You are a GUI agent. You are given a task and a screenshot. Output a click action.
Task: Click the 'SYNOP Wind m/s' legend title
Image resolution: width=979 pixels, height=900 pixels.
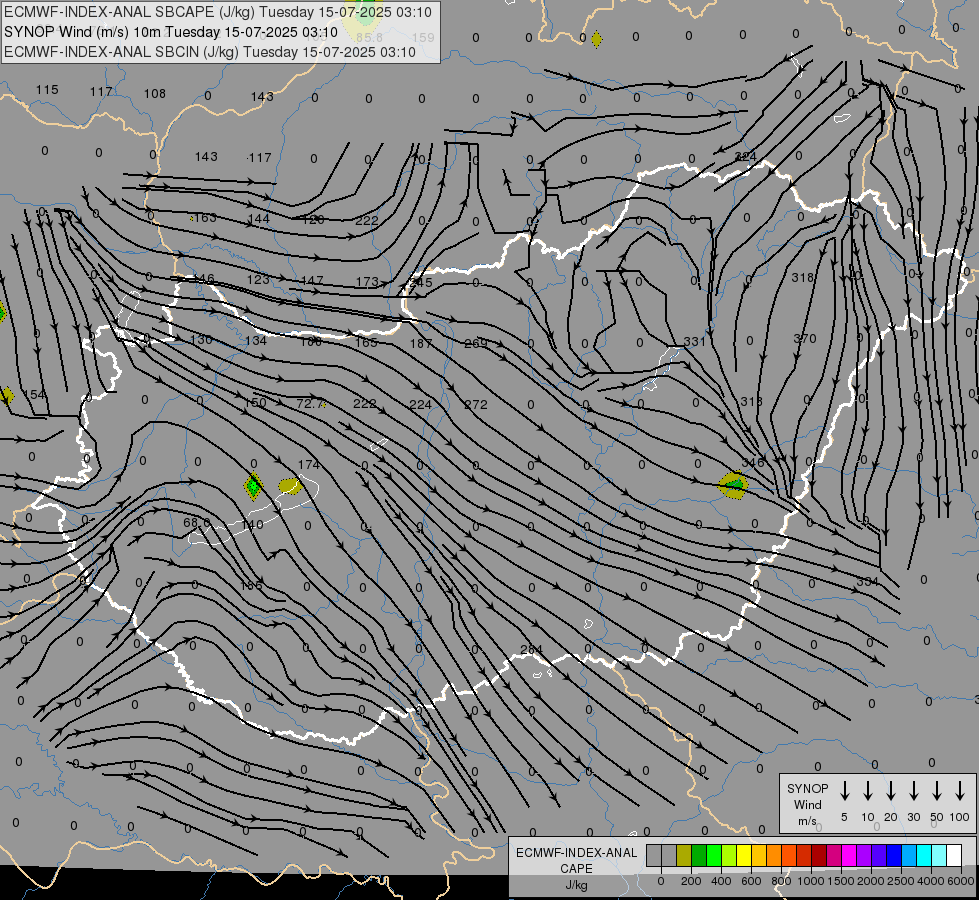(807, 804)
